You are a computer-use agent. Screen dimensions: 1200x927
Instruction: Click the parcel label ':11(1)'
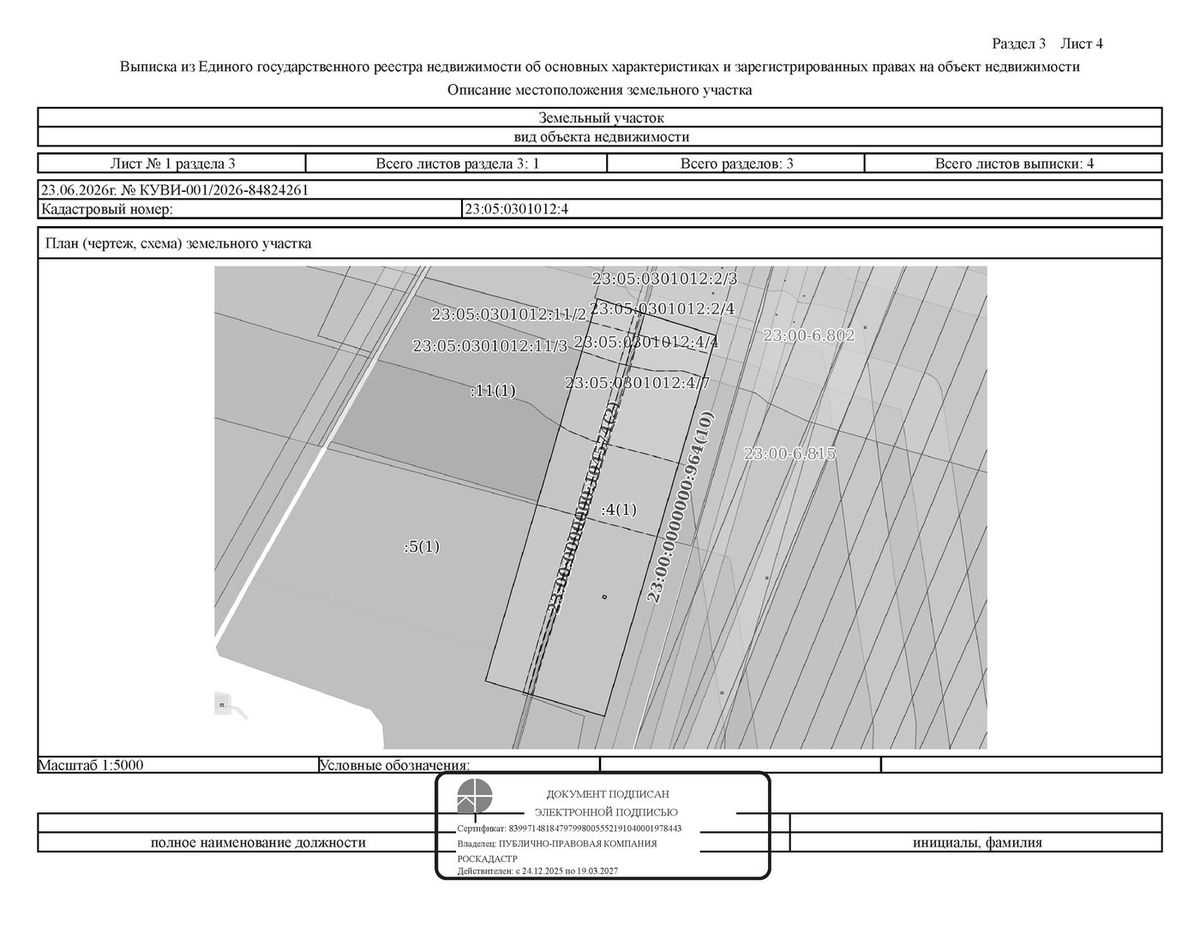click(x=492, y=391)
